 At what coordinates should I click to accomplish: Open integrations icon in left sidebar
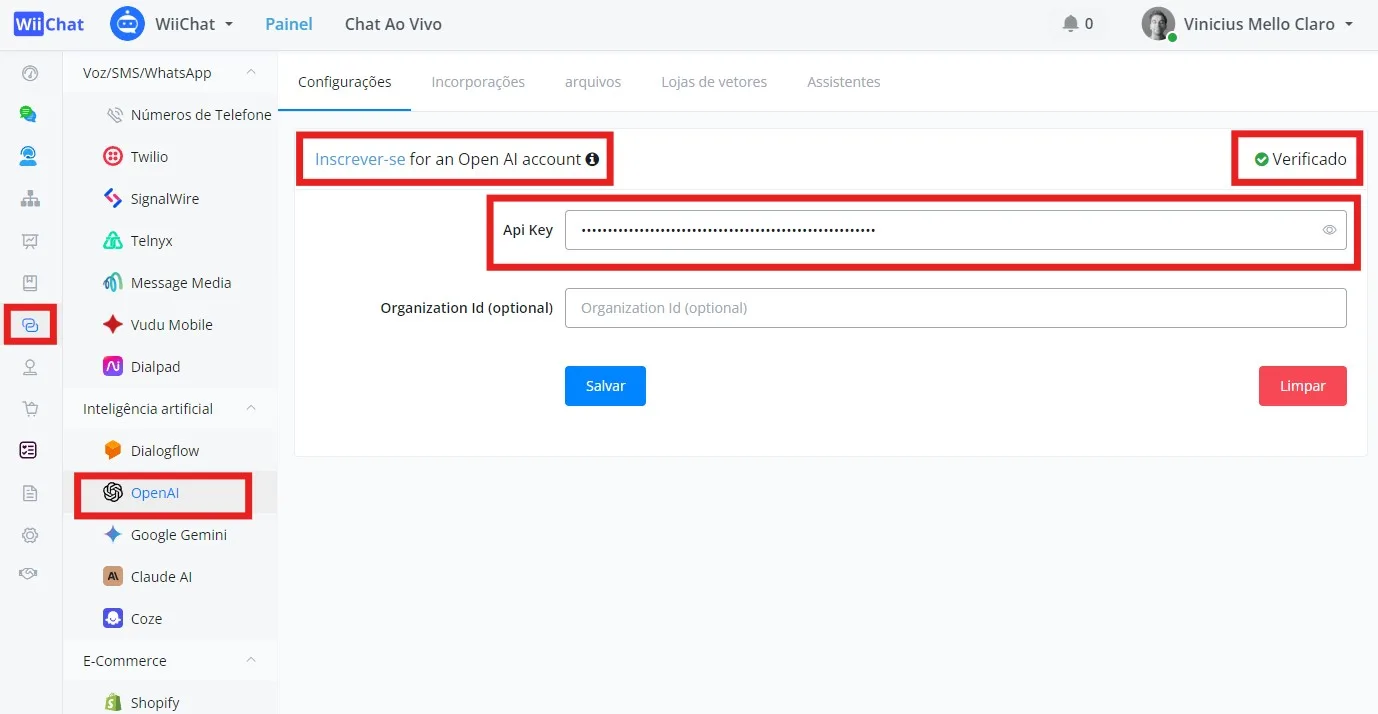[x=30, y=325]
